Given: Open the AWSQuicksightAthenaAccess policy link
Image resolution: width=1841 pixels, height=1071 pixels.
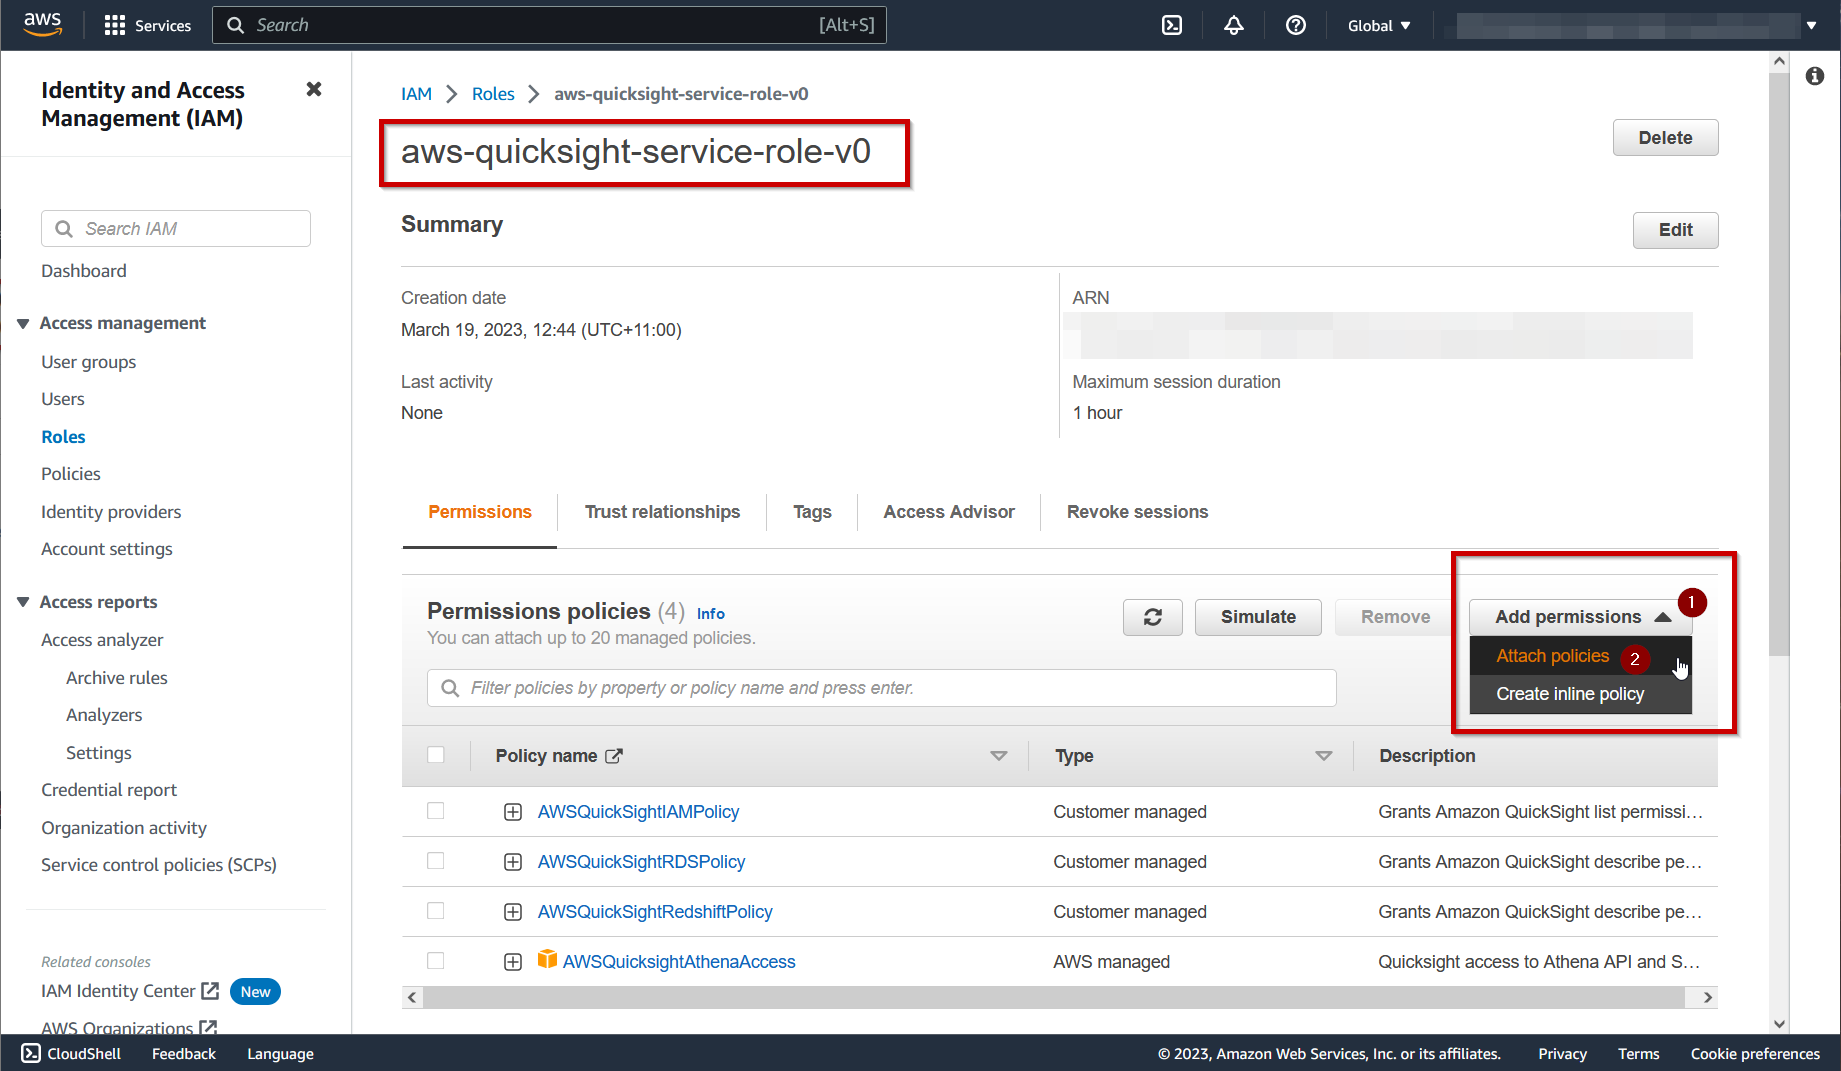Looking at the screenshot, I should [x=679, y=962].
